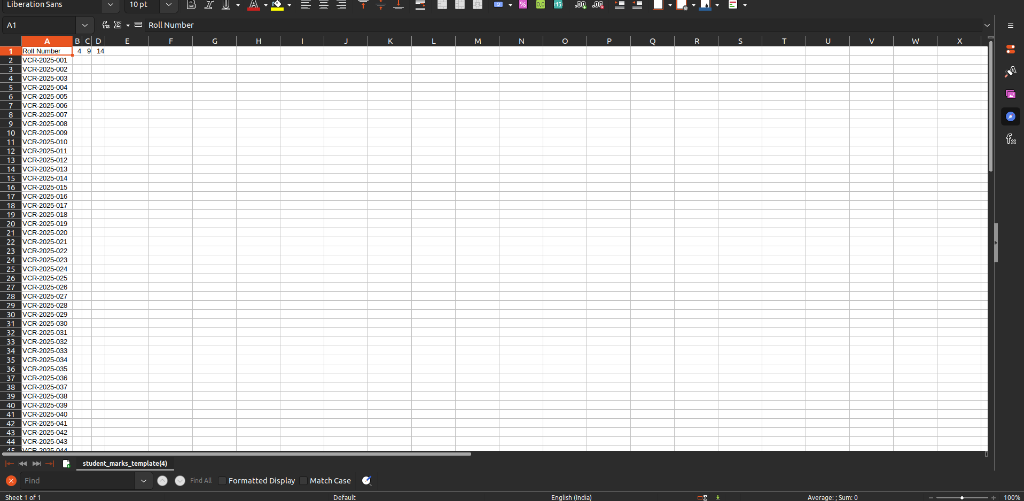This screenshot has width=1024, height=501.
Task: Jump to the last sheet
Action: click(50, 463)
